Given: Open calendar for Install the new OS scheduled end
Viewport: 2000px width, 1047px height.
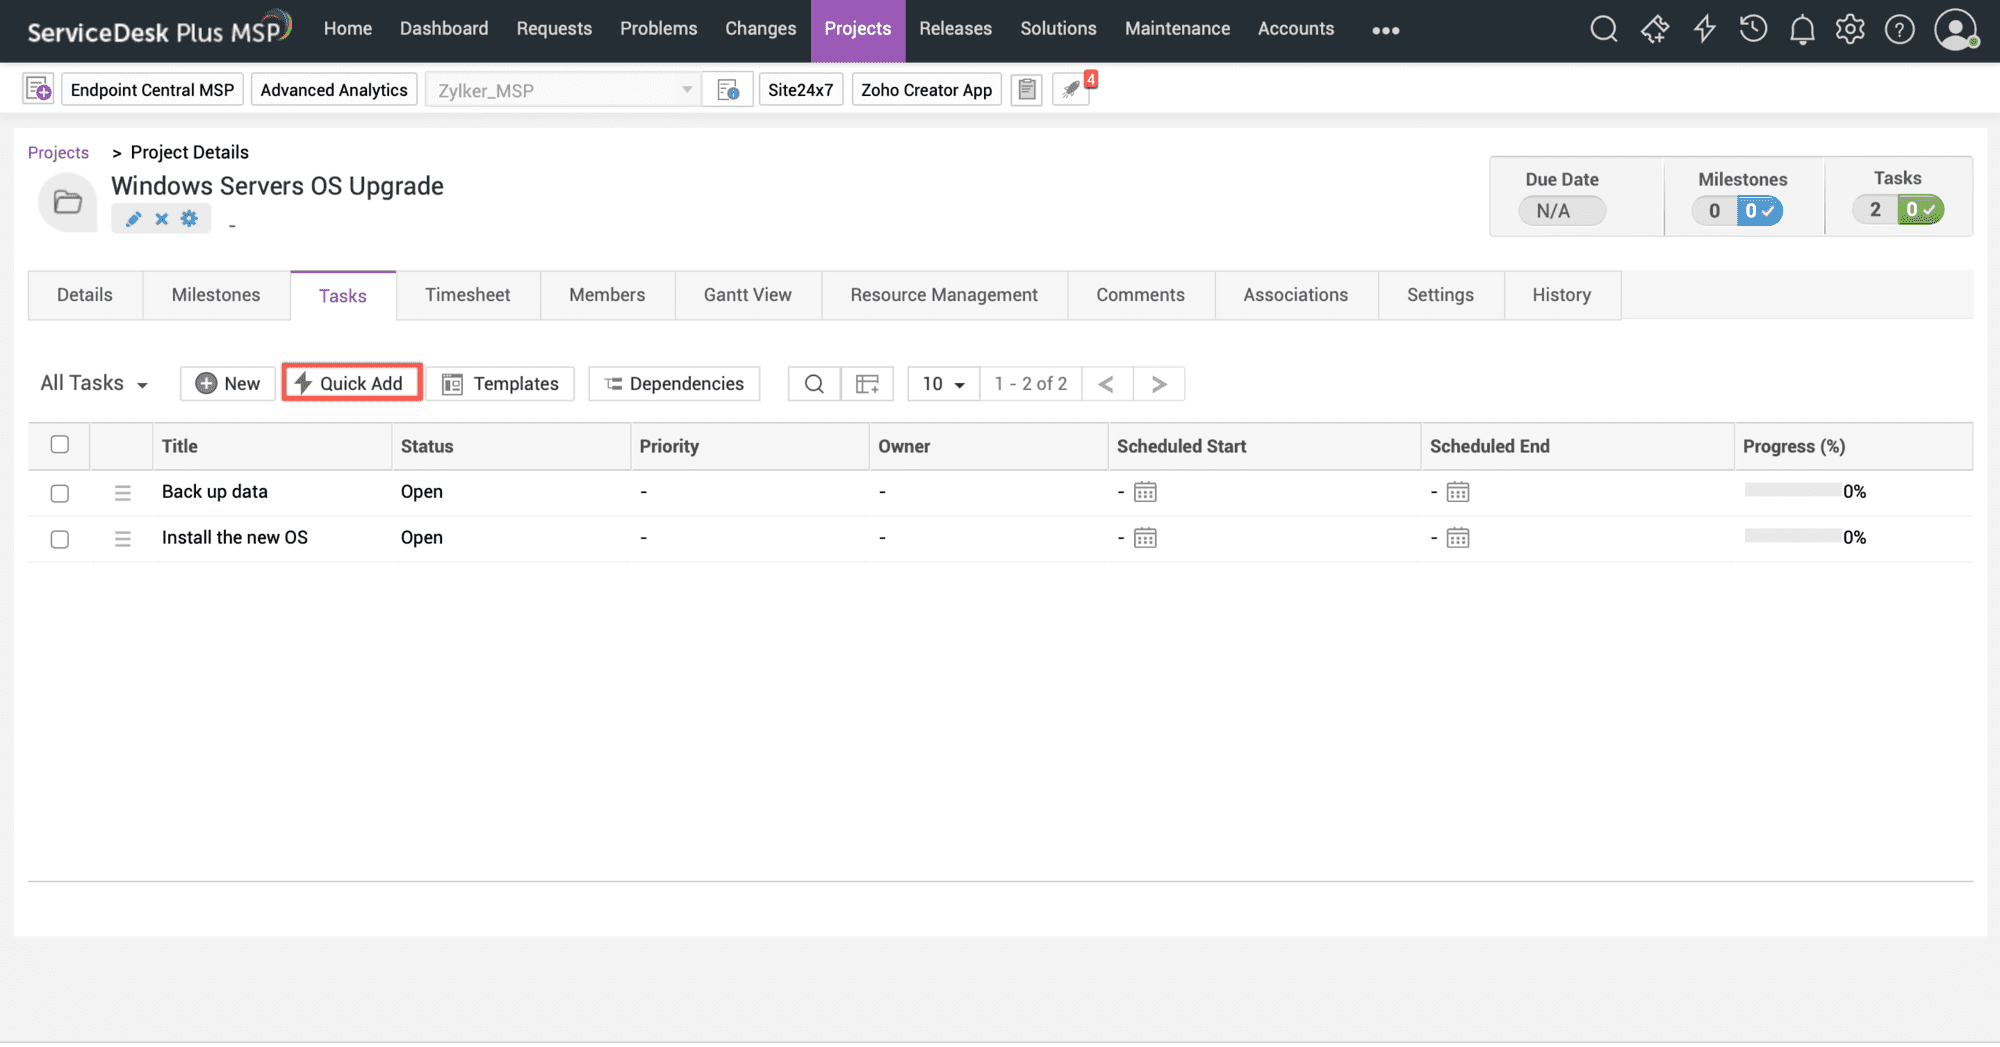Looking at the screenshot, I should 1458,538.
